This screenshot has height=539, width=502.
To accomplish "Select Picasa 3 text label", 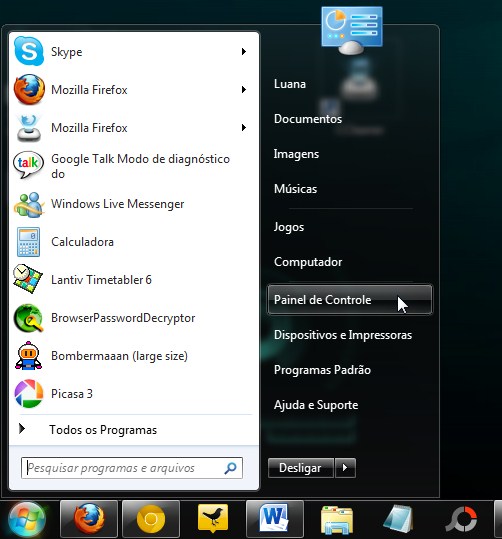I will (x=72, y=394).
